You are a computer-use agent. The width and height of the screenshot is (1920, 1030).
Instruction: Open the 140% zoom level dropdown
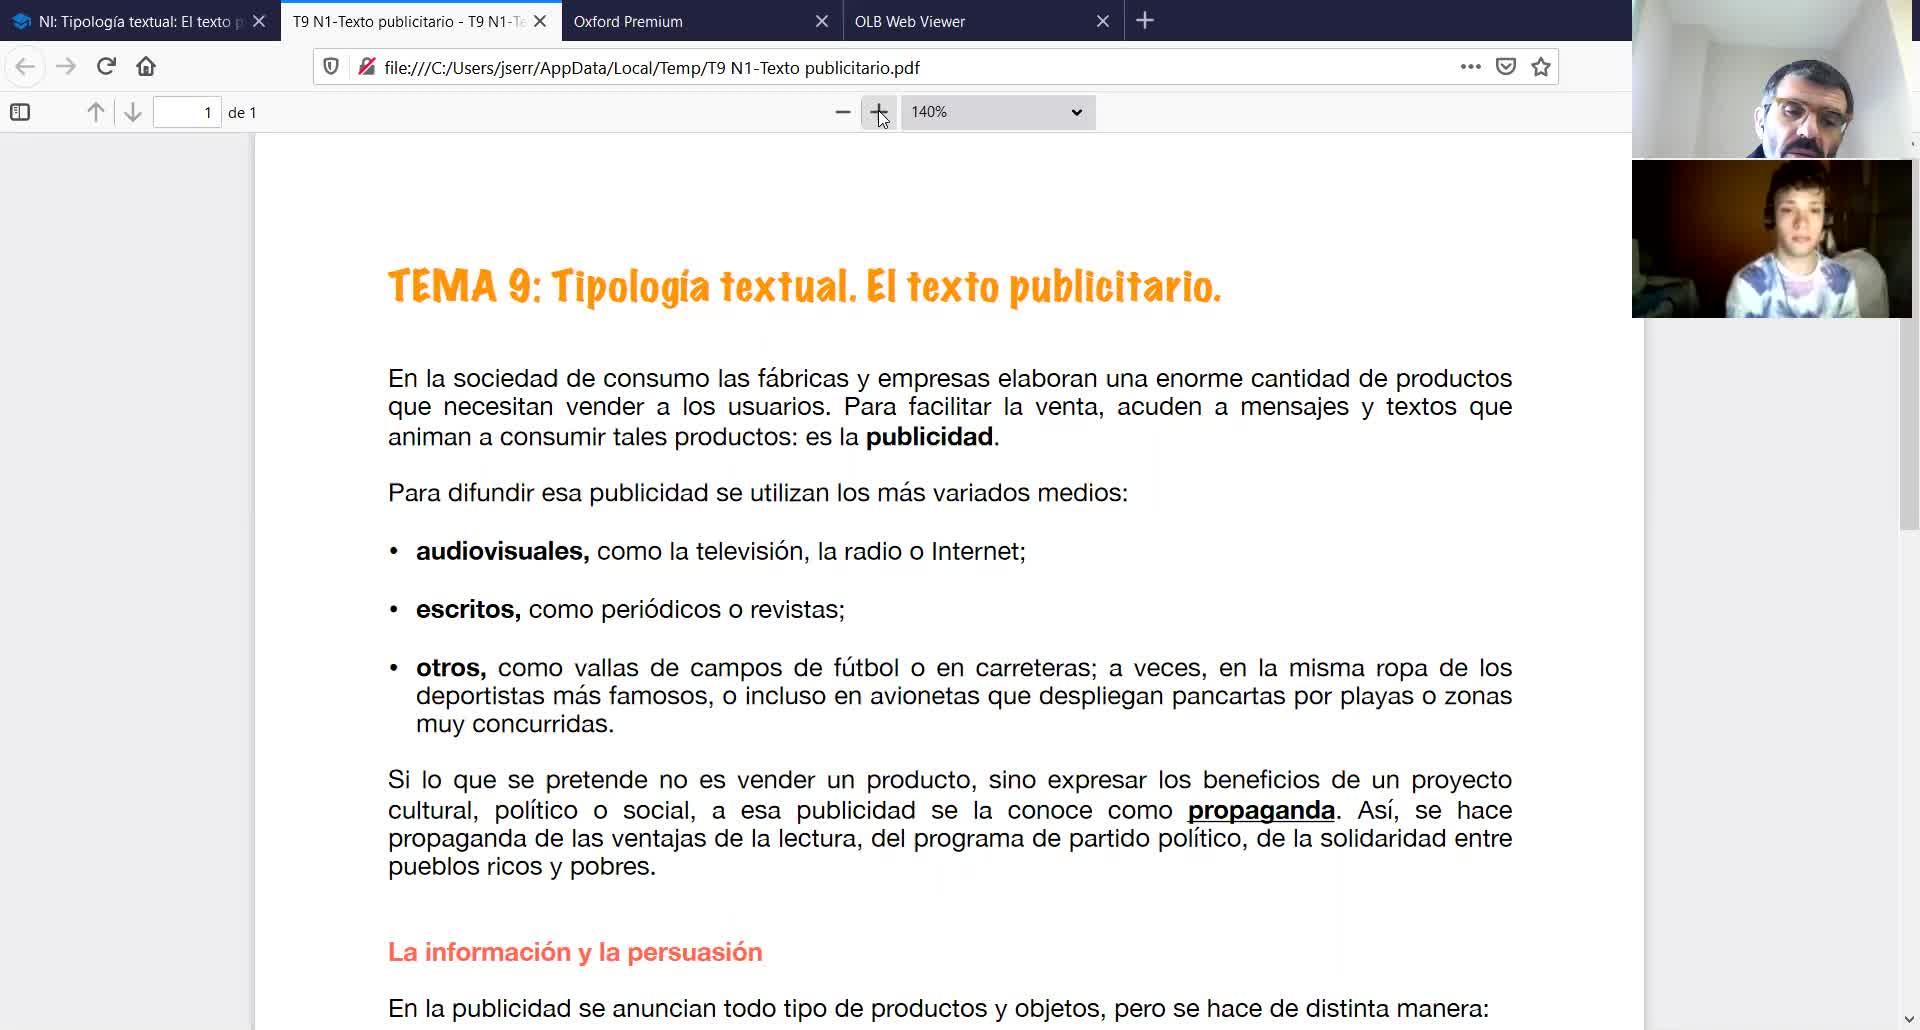tap(998, 112)
